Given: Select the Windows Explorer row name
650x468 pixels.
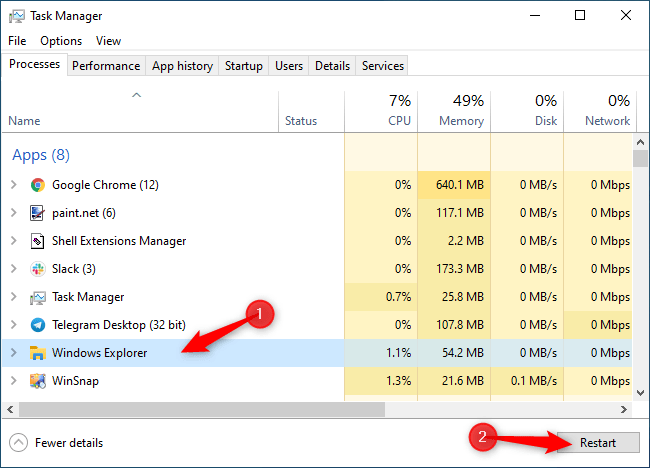Looking at the screenshot, I should click(99, 353).
